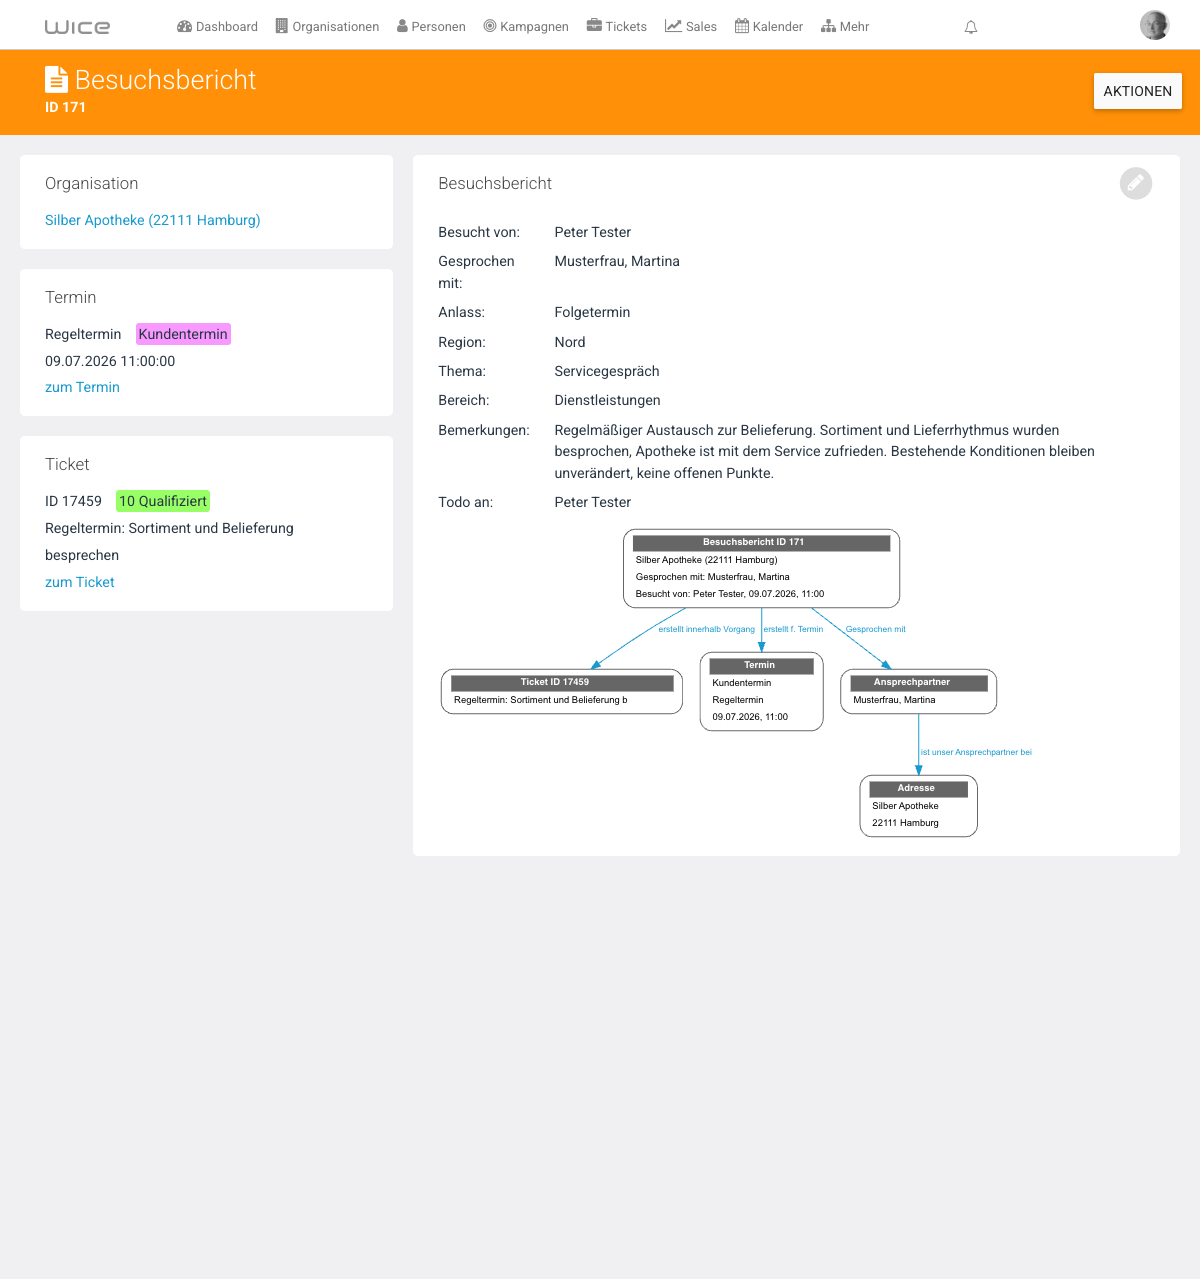Follow the zum Ticket link
Image resolution: width=1200 pixels, height=1279 pixels.
(x=80, y=582)
